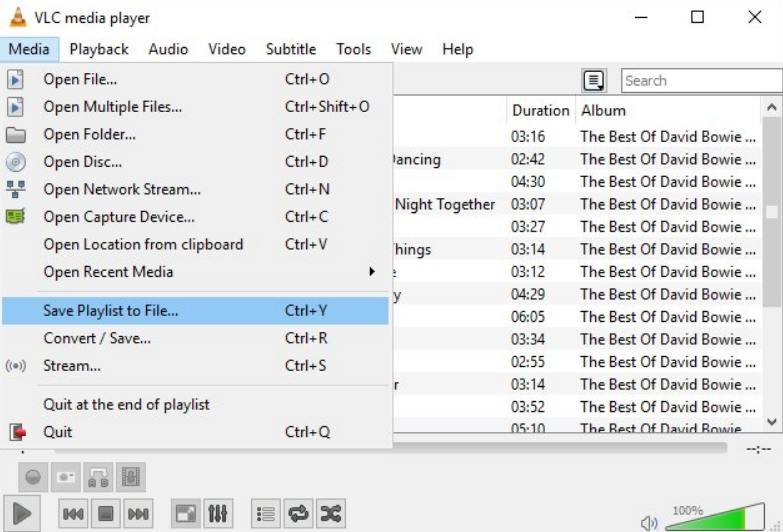Click the Record button
The width and height of the screenshot is (783, 532).
(x=33, y=477)
